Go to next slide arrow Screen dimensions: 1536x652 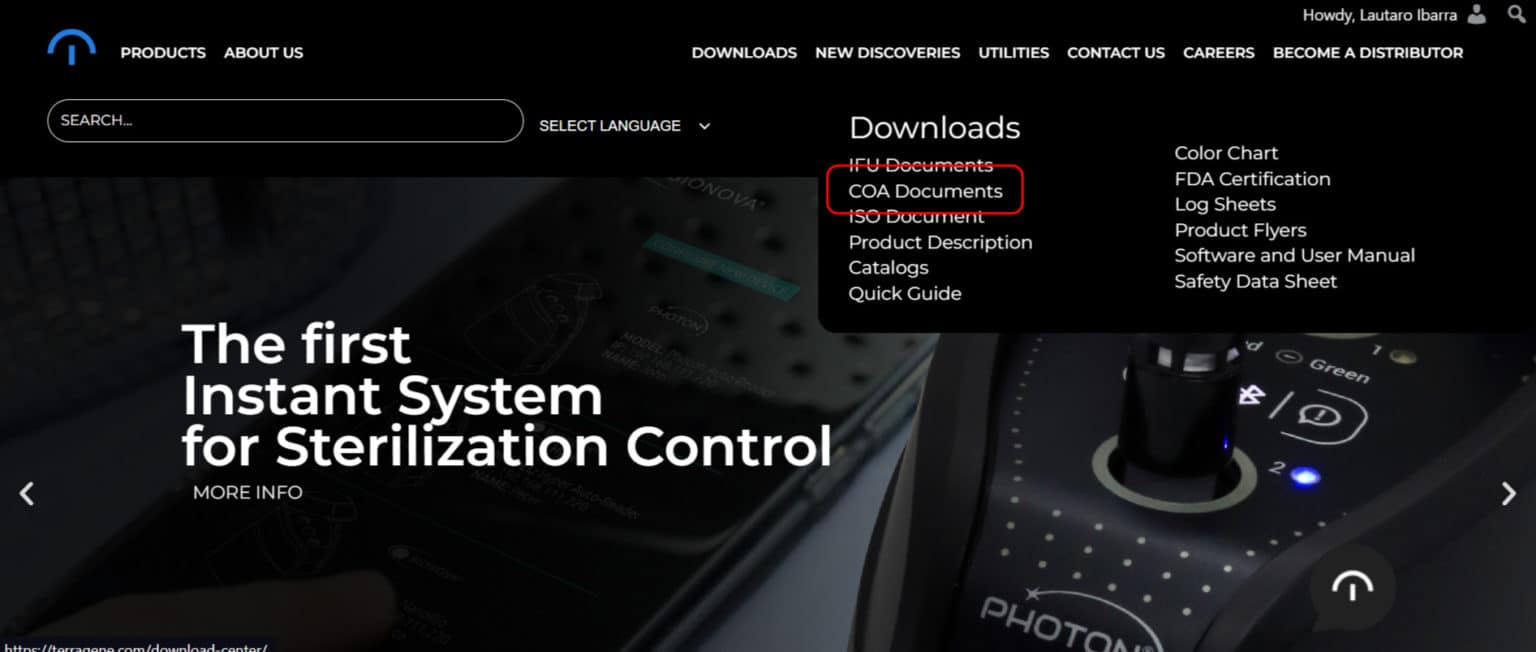[x=1508, y=493]
